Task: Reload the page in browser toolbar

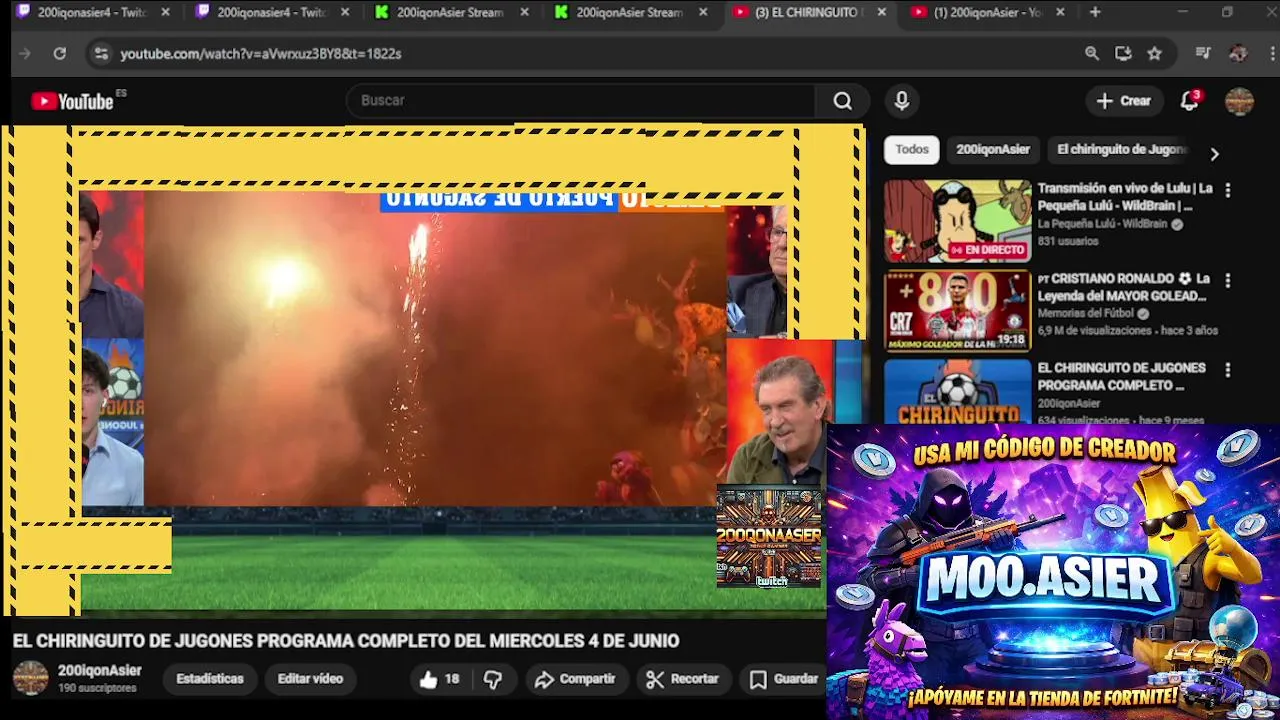Action: 60,53
